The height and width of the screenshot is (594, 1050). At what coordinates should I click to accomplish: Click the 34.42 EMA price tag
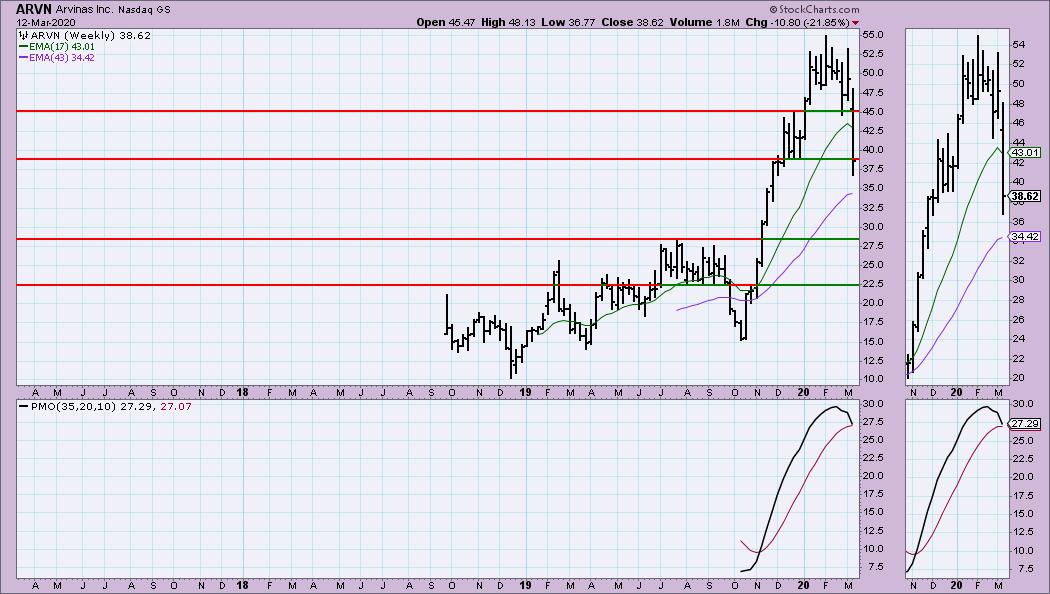[x=1025, y=236]
